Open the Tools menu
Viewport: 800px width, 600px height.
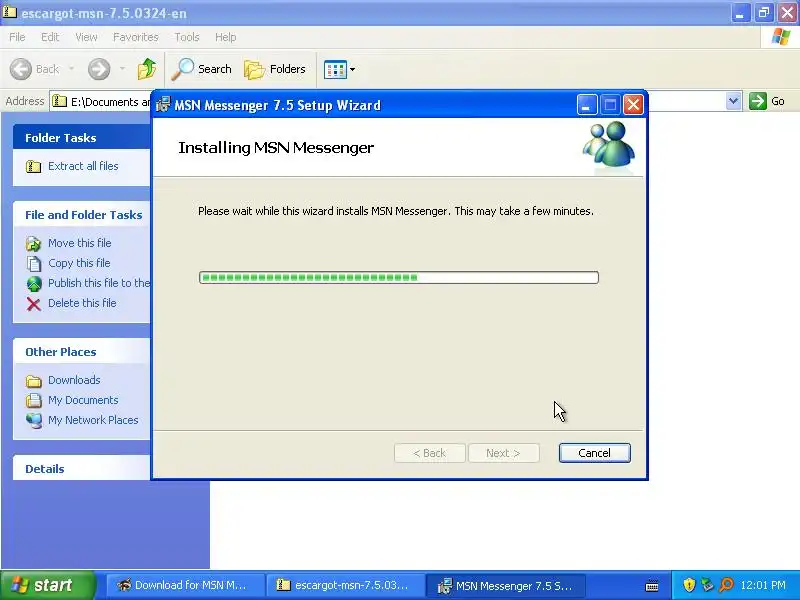[187, 37]
